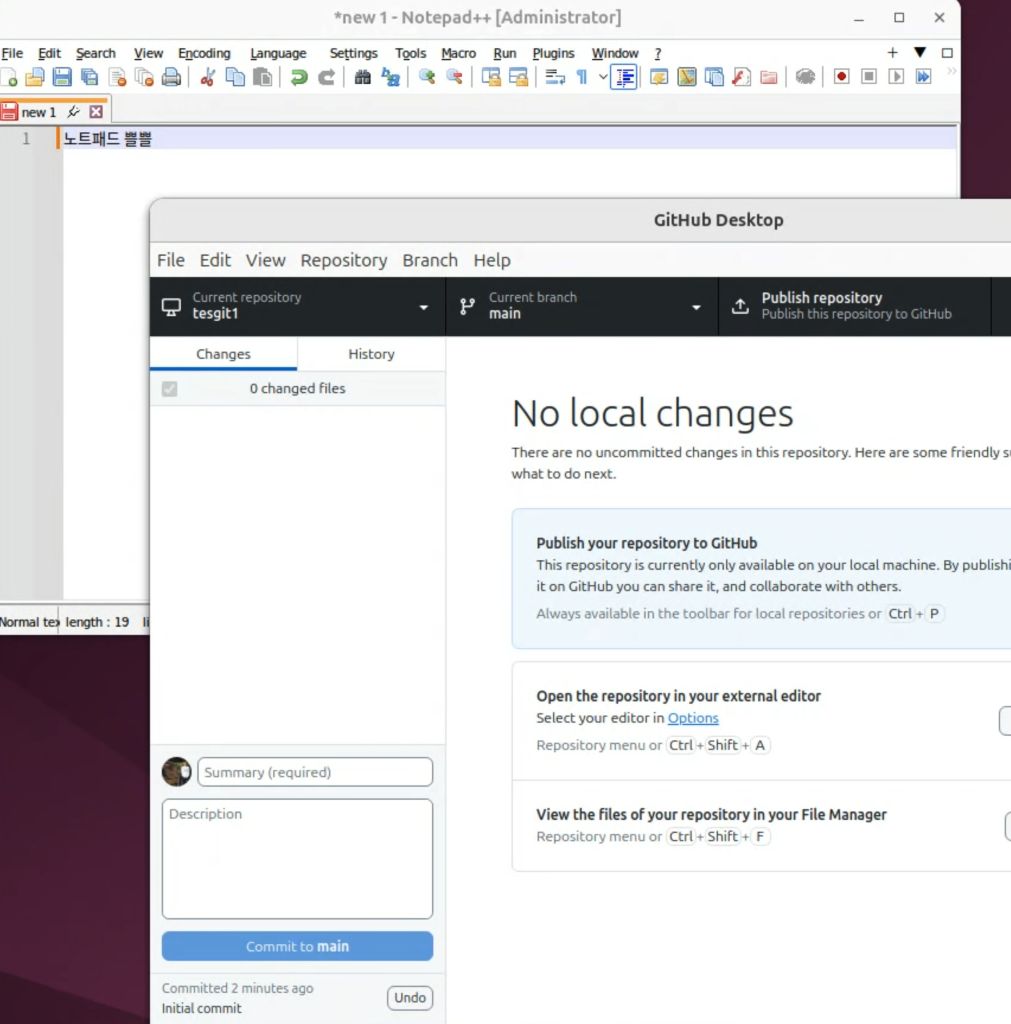Click the Copy icon in Notepad++ toolbar
Viewport: 1011px width, 1024px height.
(x=235, y=77)
